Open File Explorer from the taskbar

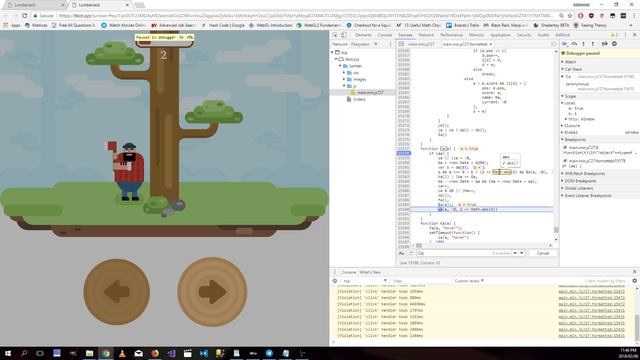tap(89, 353)
